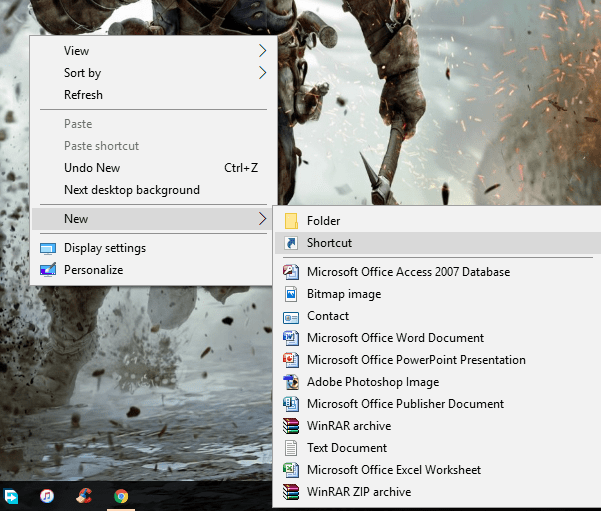Select the greyed Paste shortcut entry
601x511 pixels.
153,146
